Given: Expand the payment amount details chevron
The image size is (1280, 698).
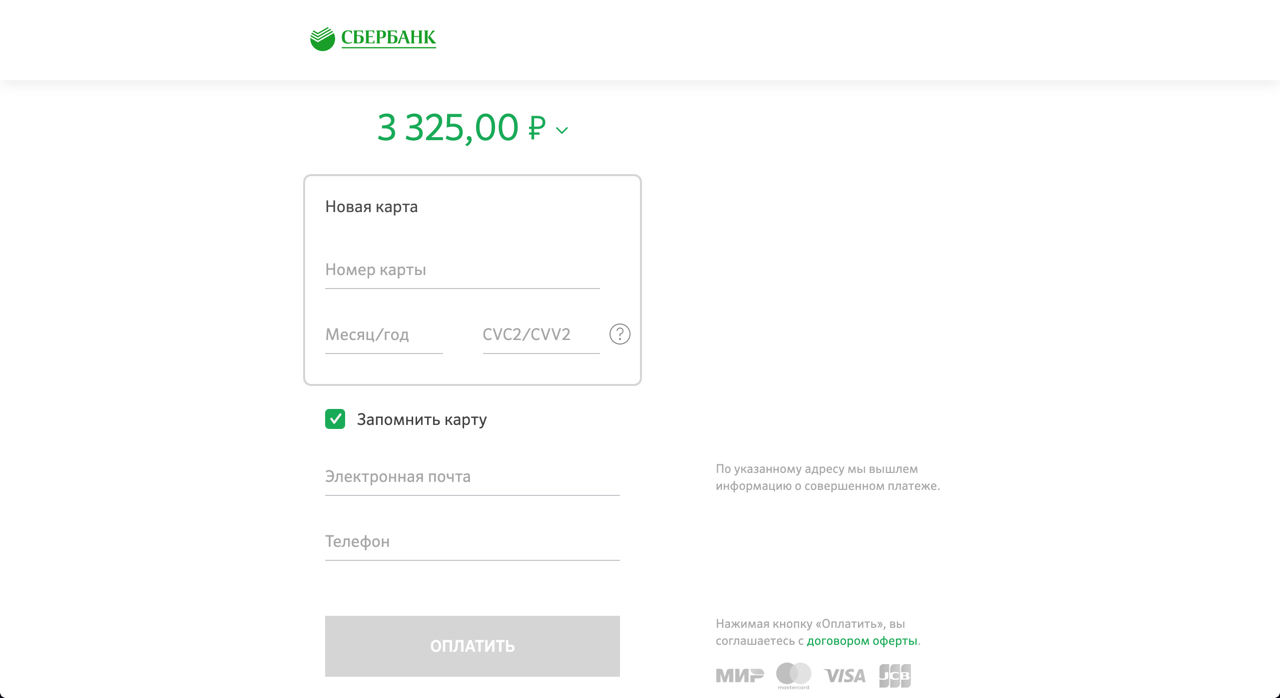Looking at the screenshot, I should 562,131.
